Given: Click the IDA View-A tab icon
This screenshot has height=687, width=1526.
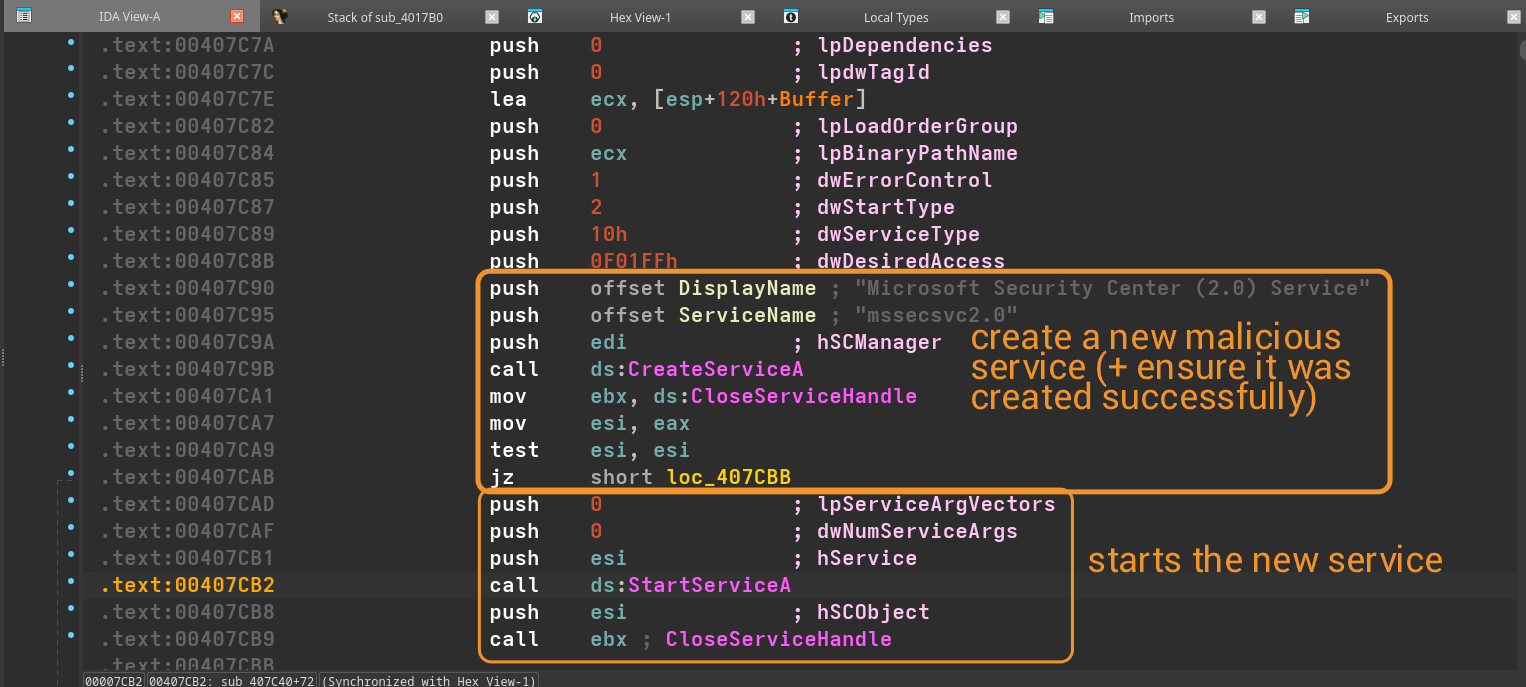Looking at the screenshot, I should point(24,16).
